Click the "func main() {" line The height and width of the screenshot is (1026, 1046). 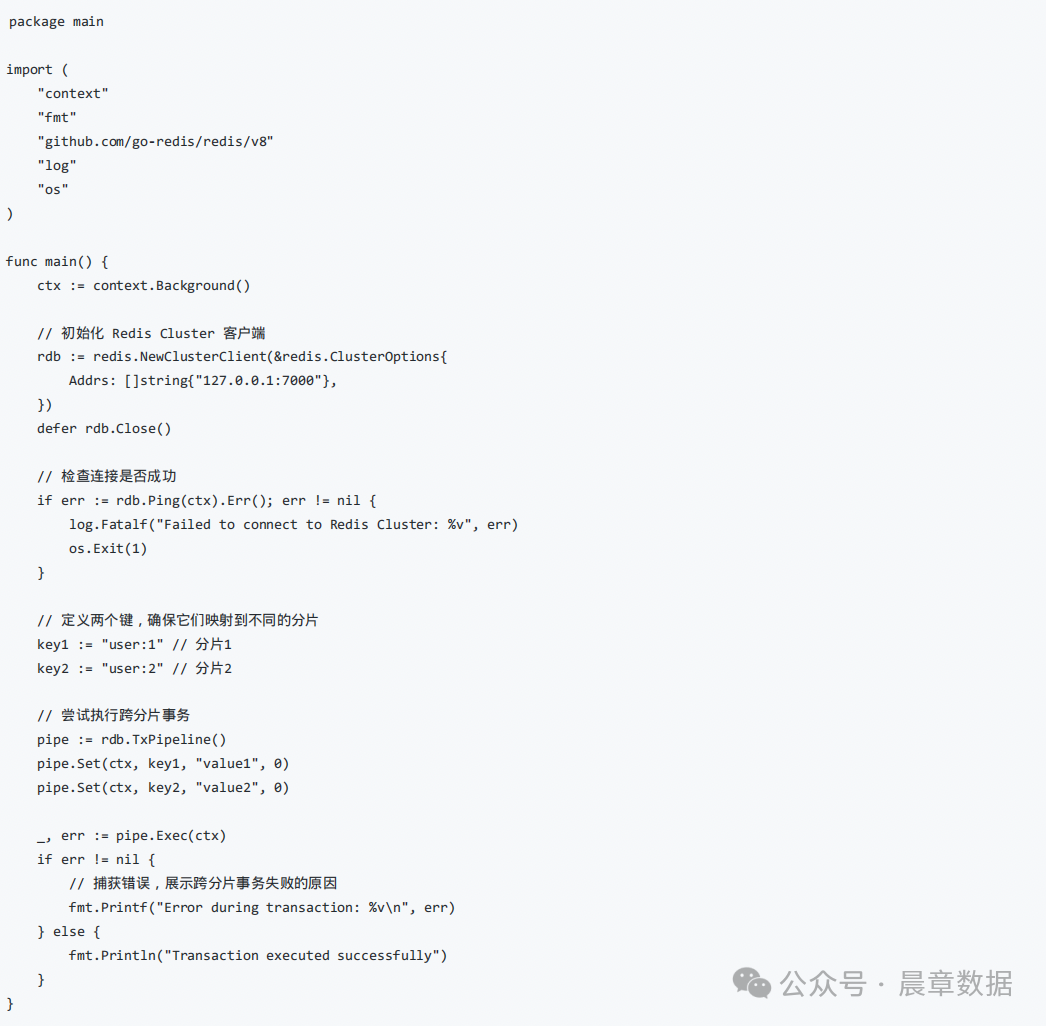point(57,261)
